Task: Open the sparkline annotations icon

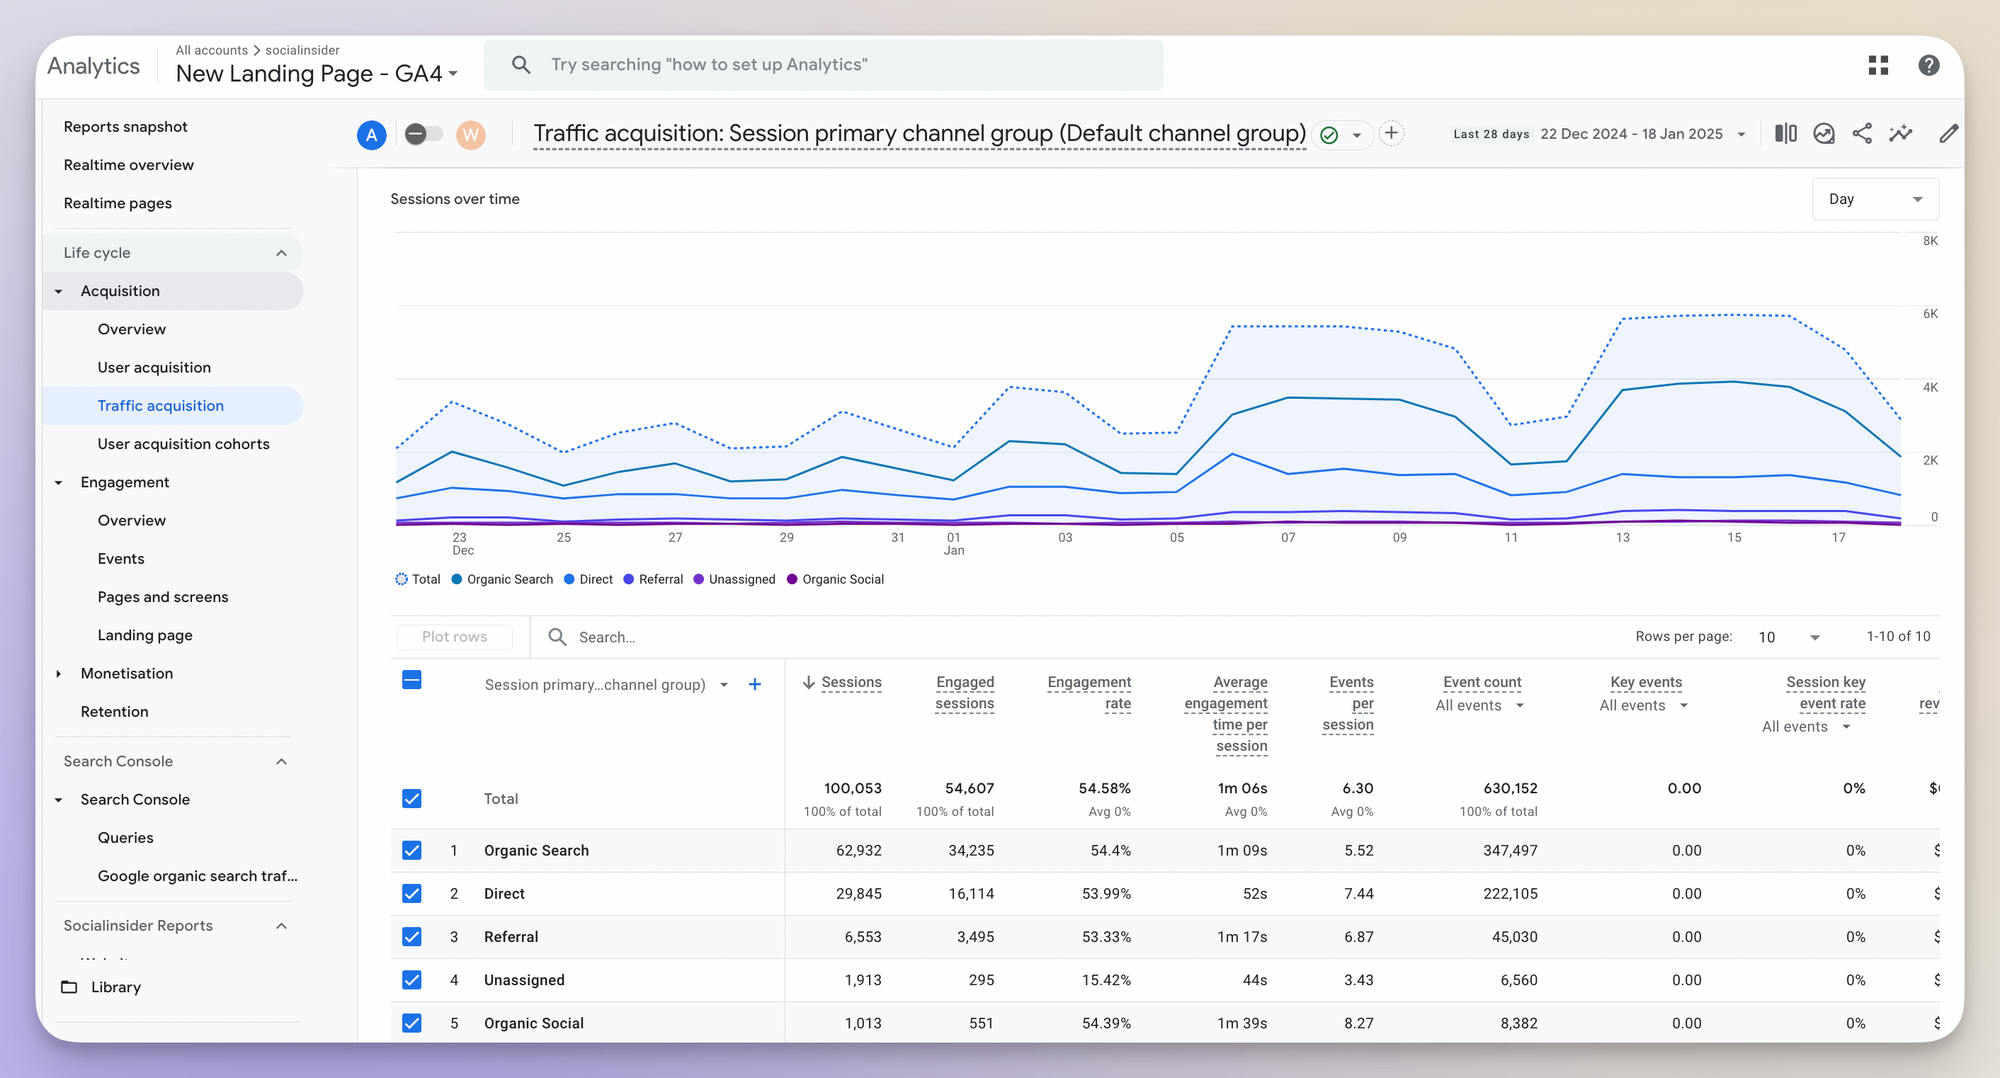Action: click(x=1901, y=134)
